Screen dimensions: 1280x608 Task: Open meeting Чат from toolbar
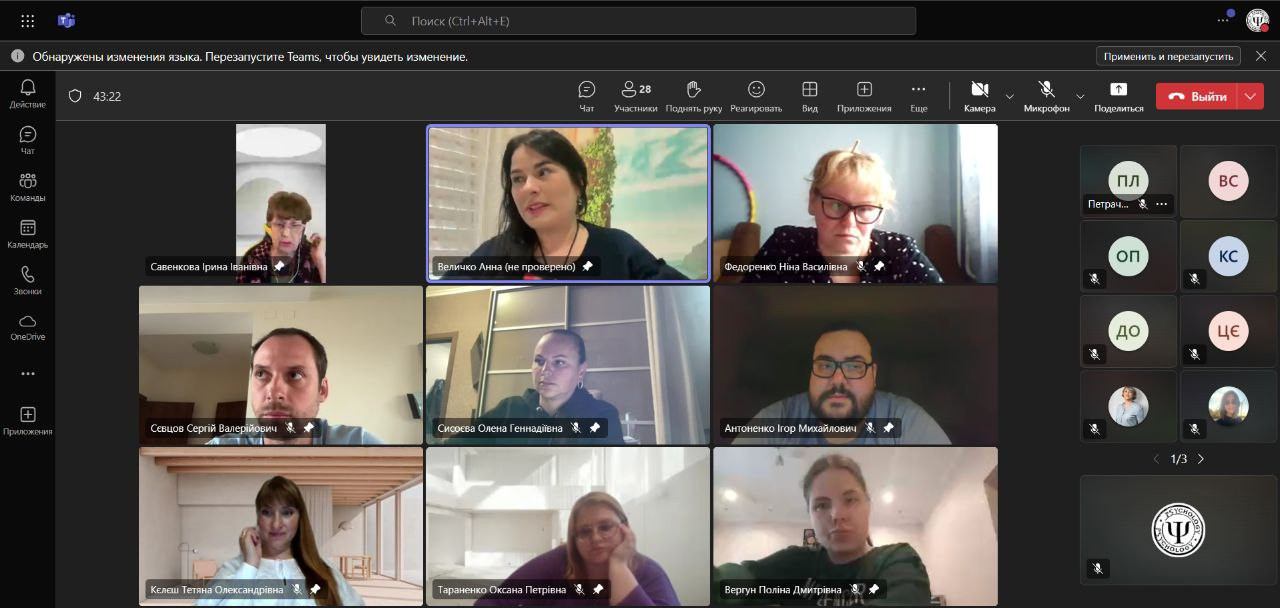587,96
